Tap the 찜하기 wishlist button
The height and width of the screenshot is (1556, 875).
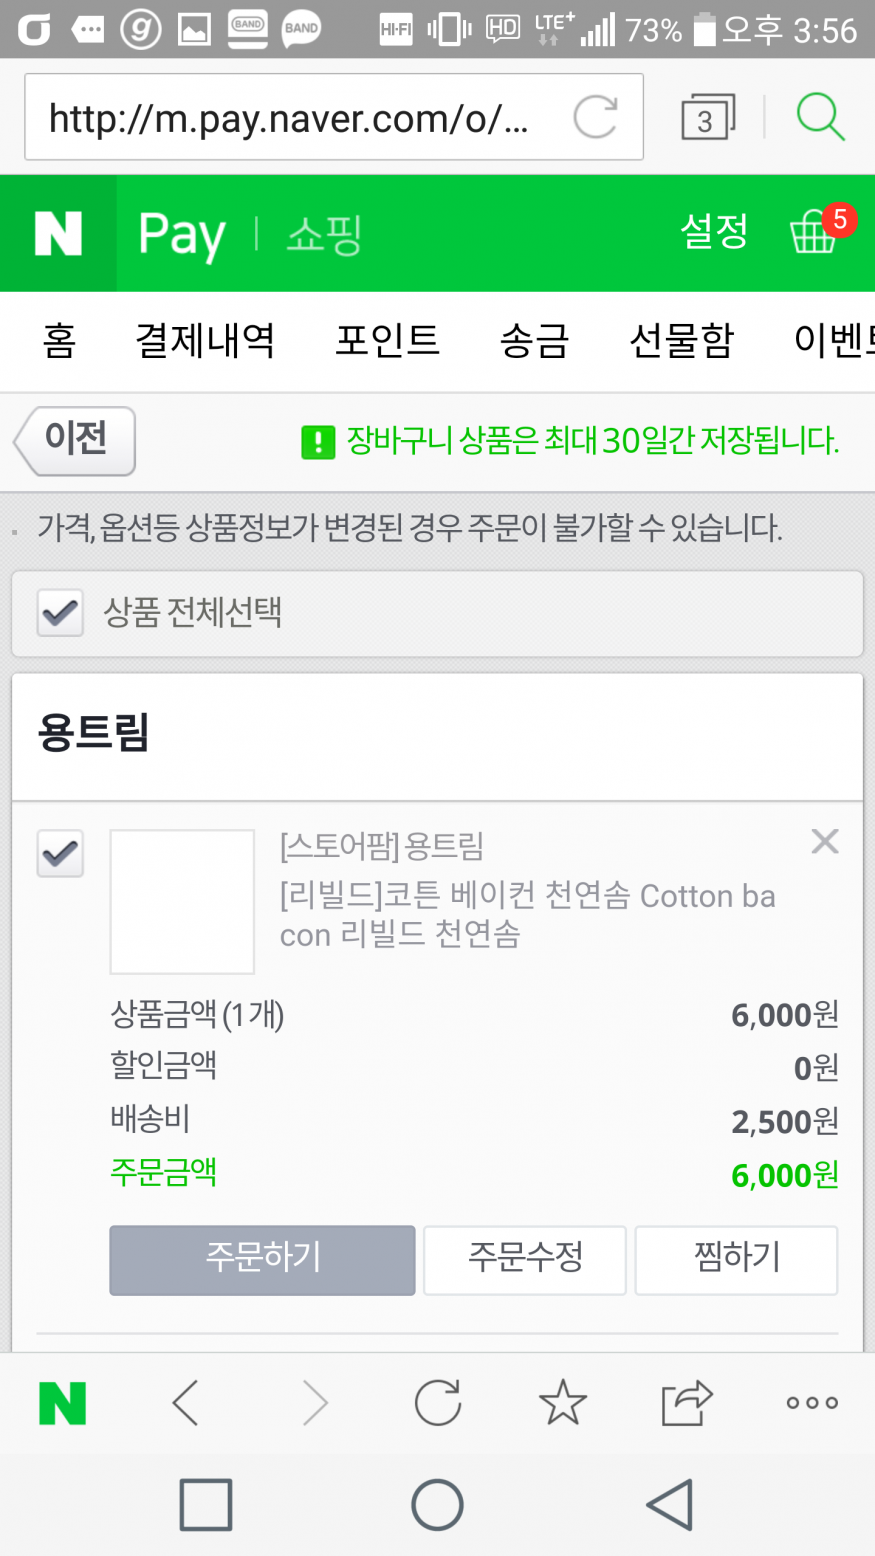point(736,1259)
